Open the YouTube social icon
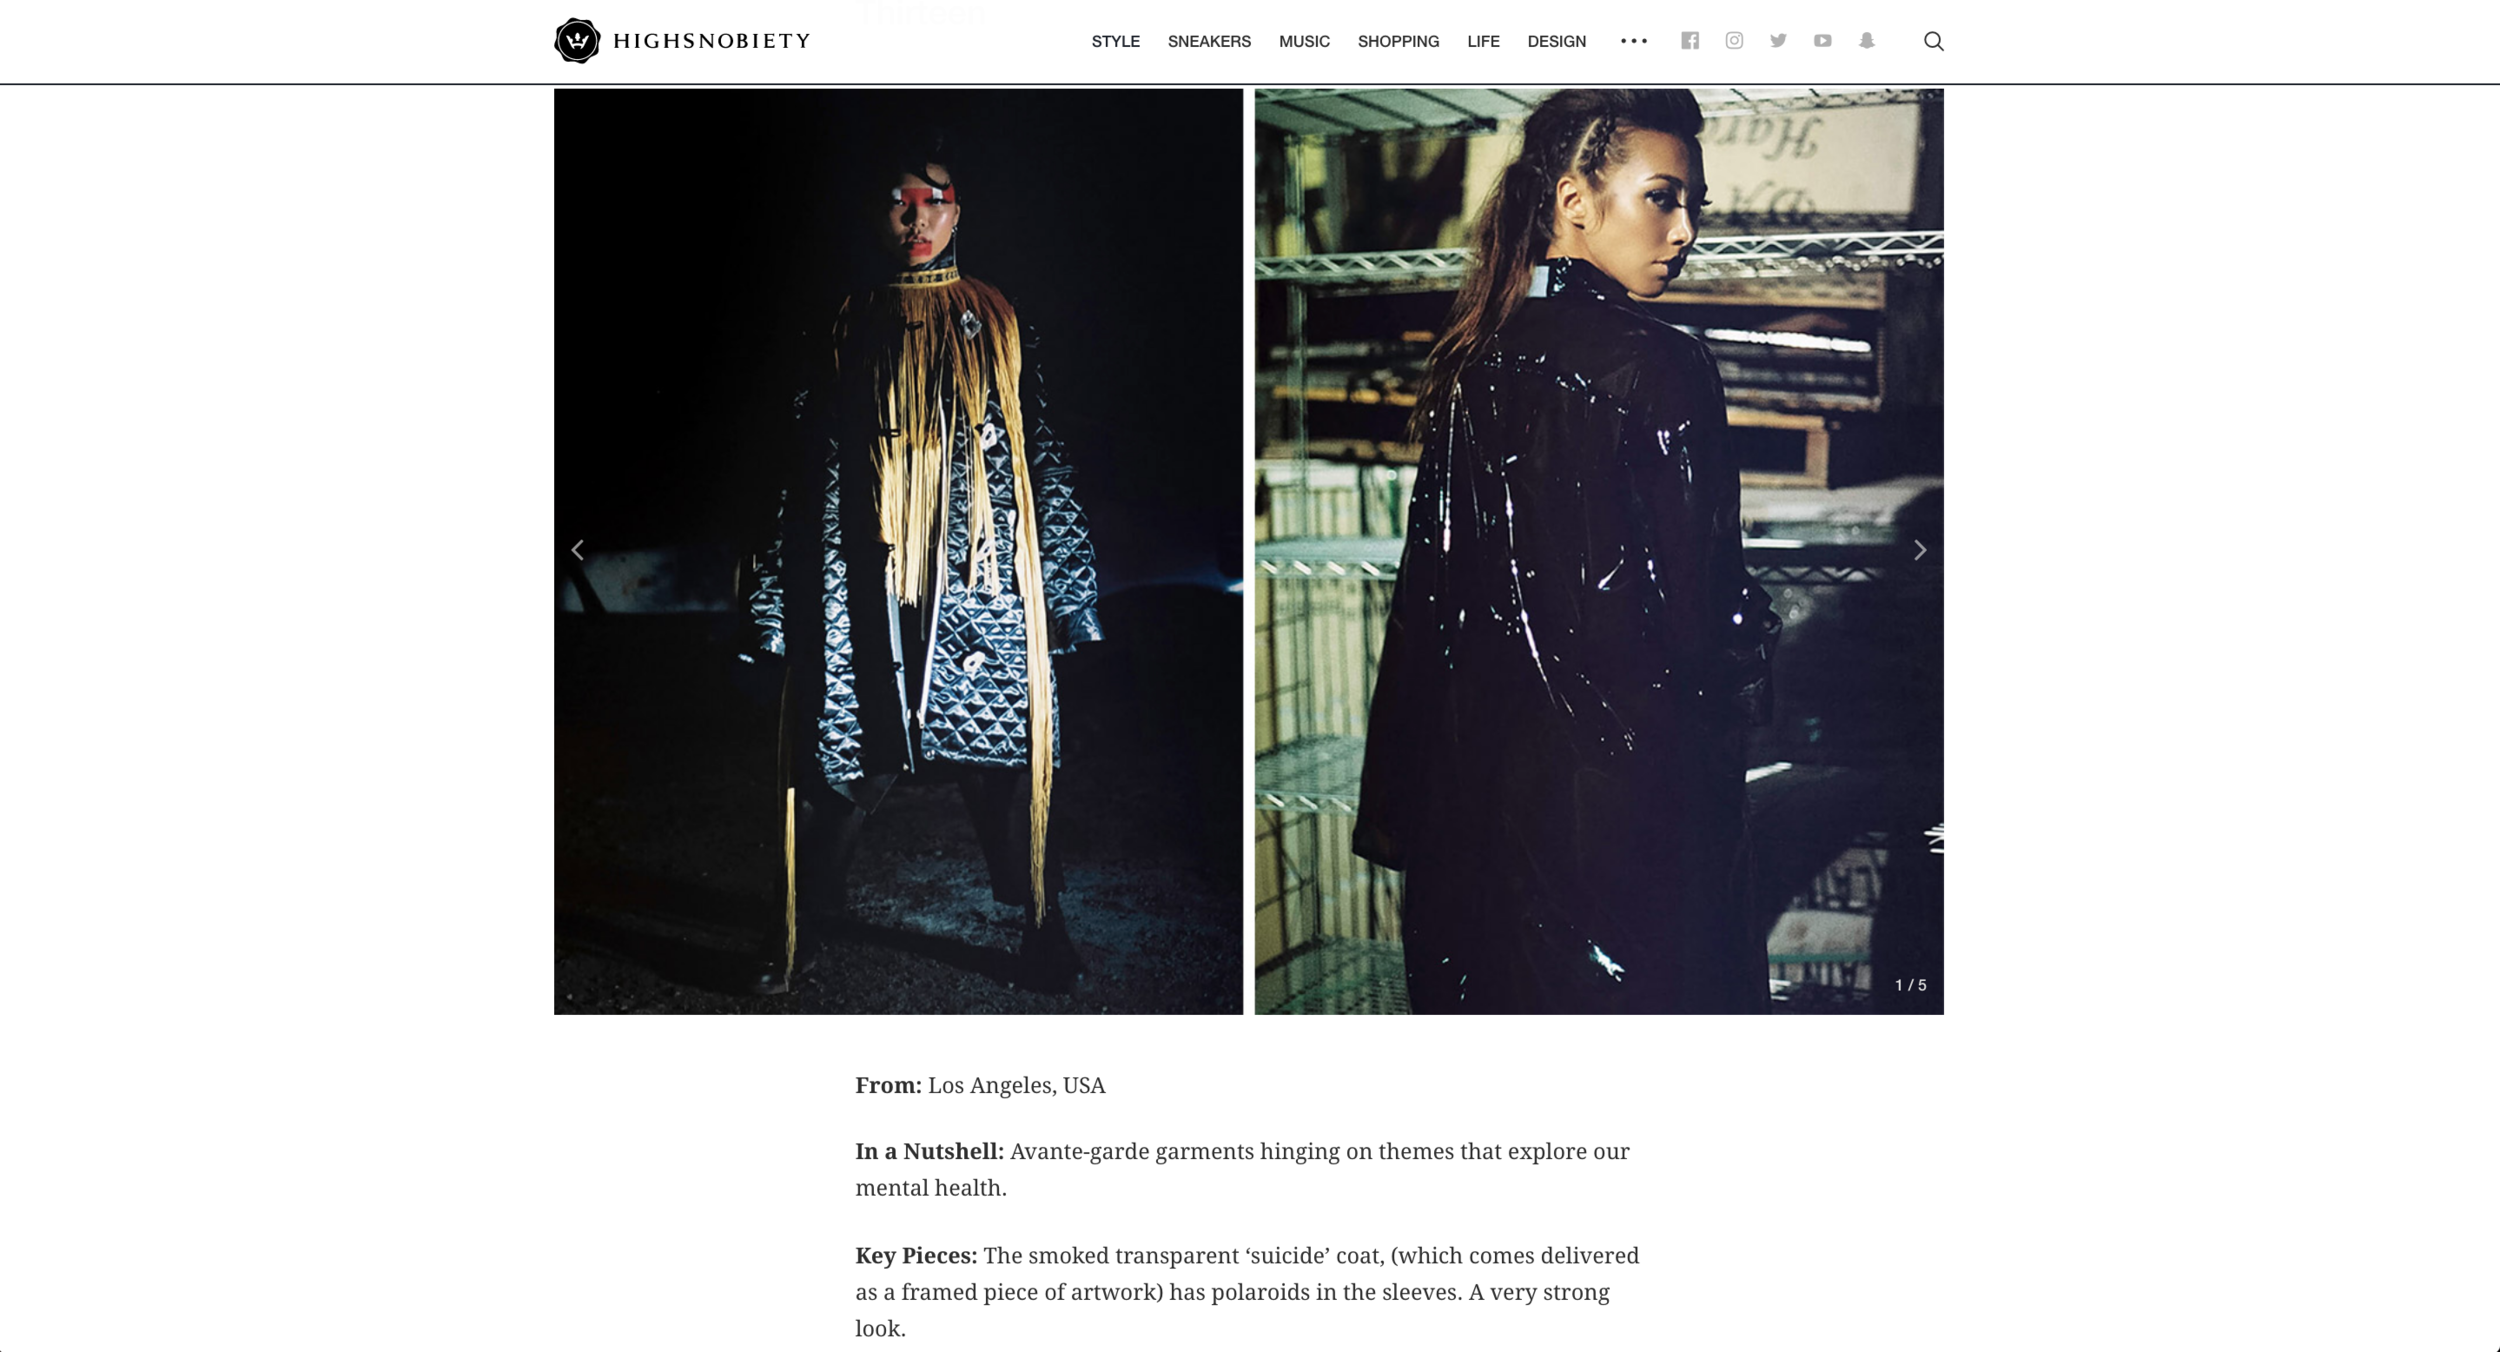 click(x=1823, y=41)
